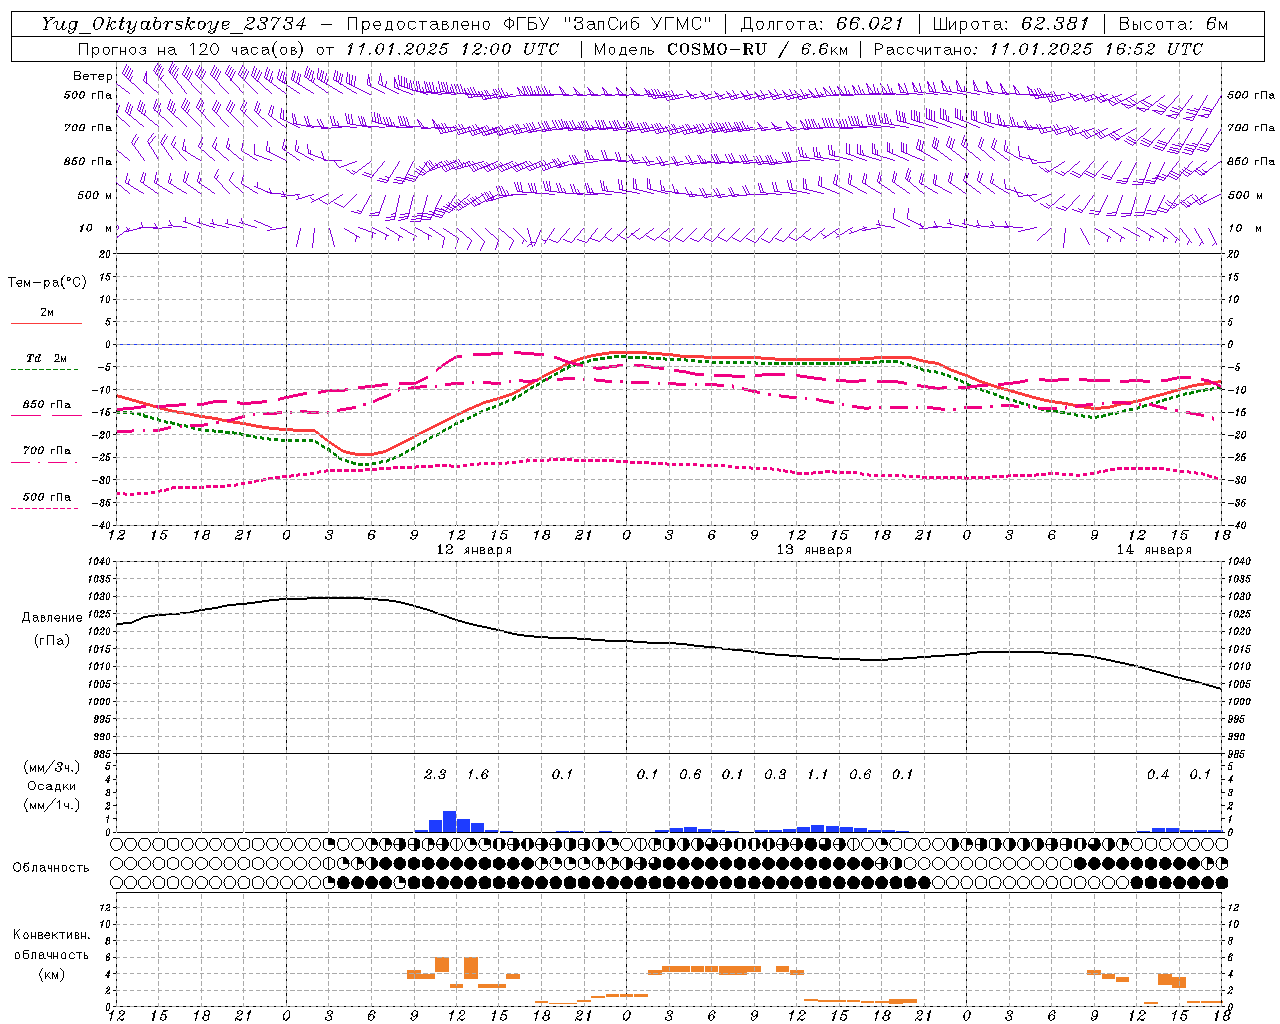This screenshot has height=1024, width=1280.
Task: Click the 0.3 precipitation total value
Action: [775, 774]
